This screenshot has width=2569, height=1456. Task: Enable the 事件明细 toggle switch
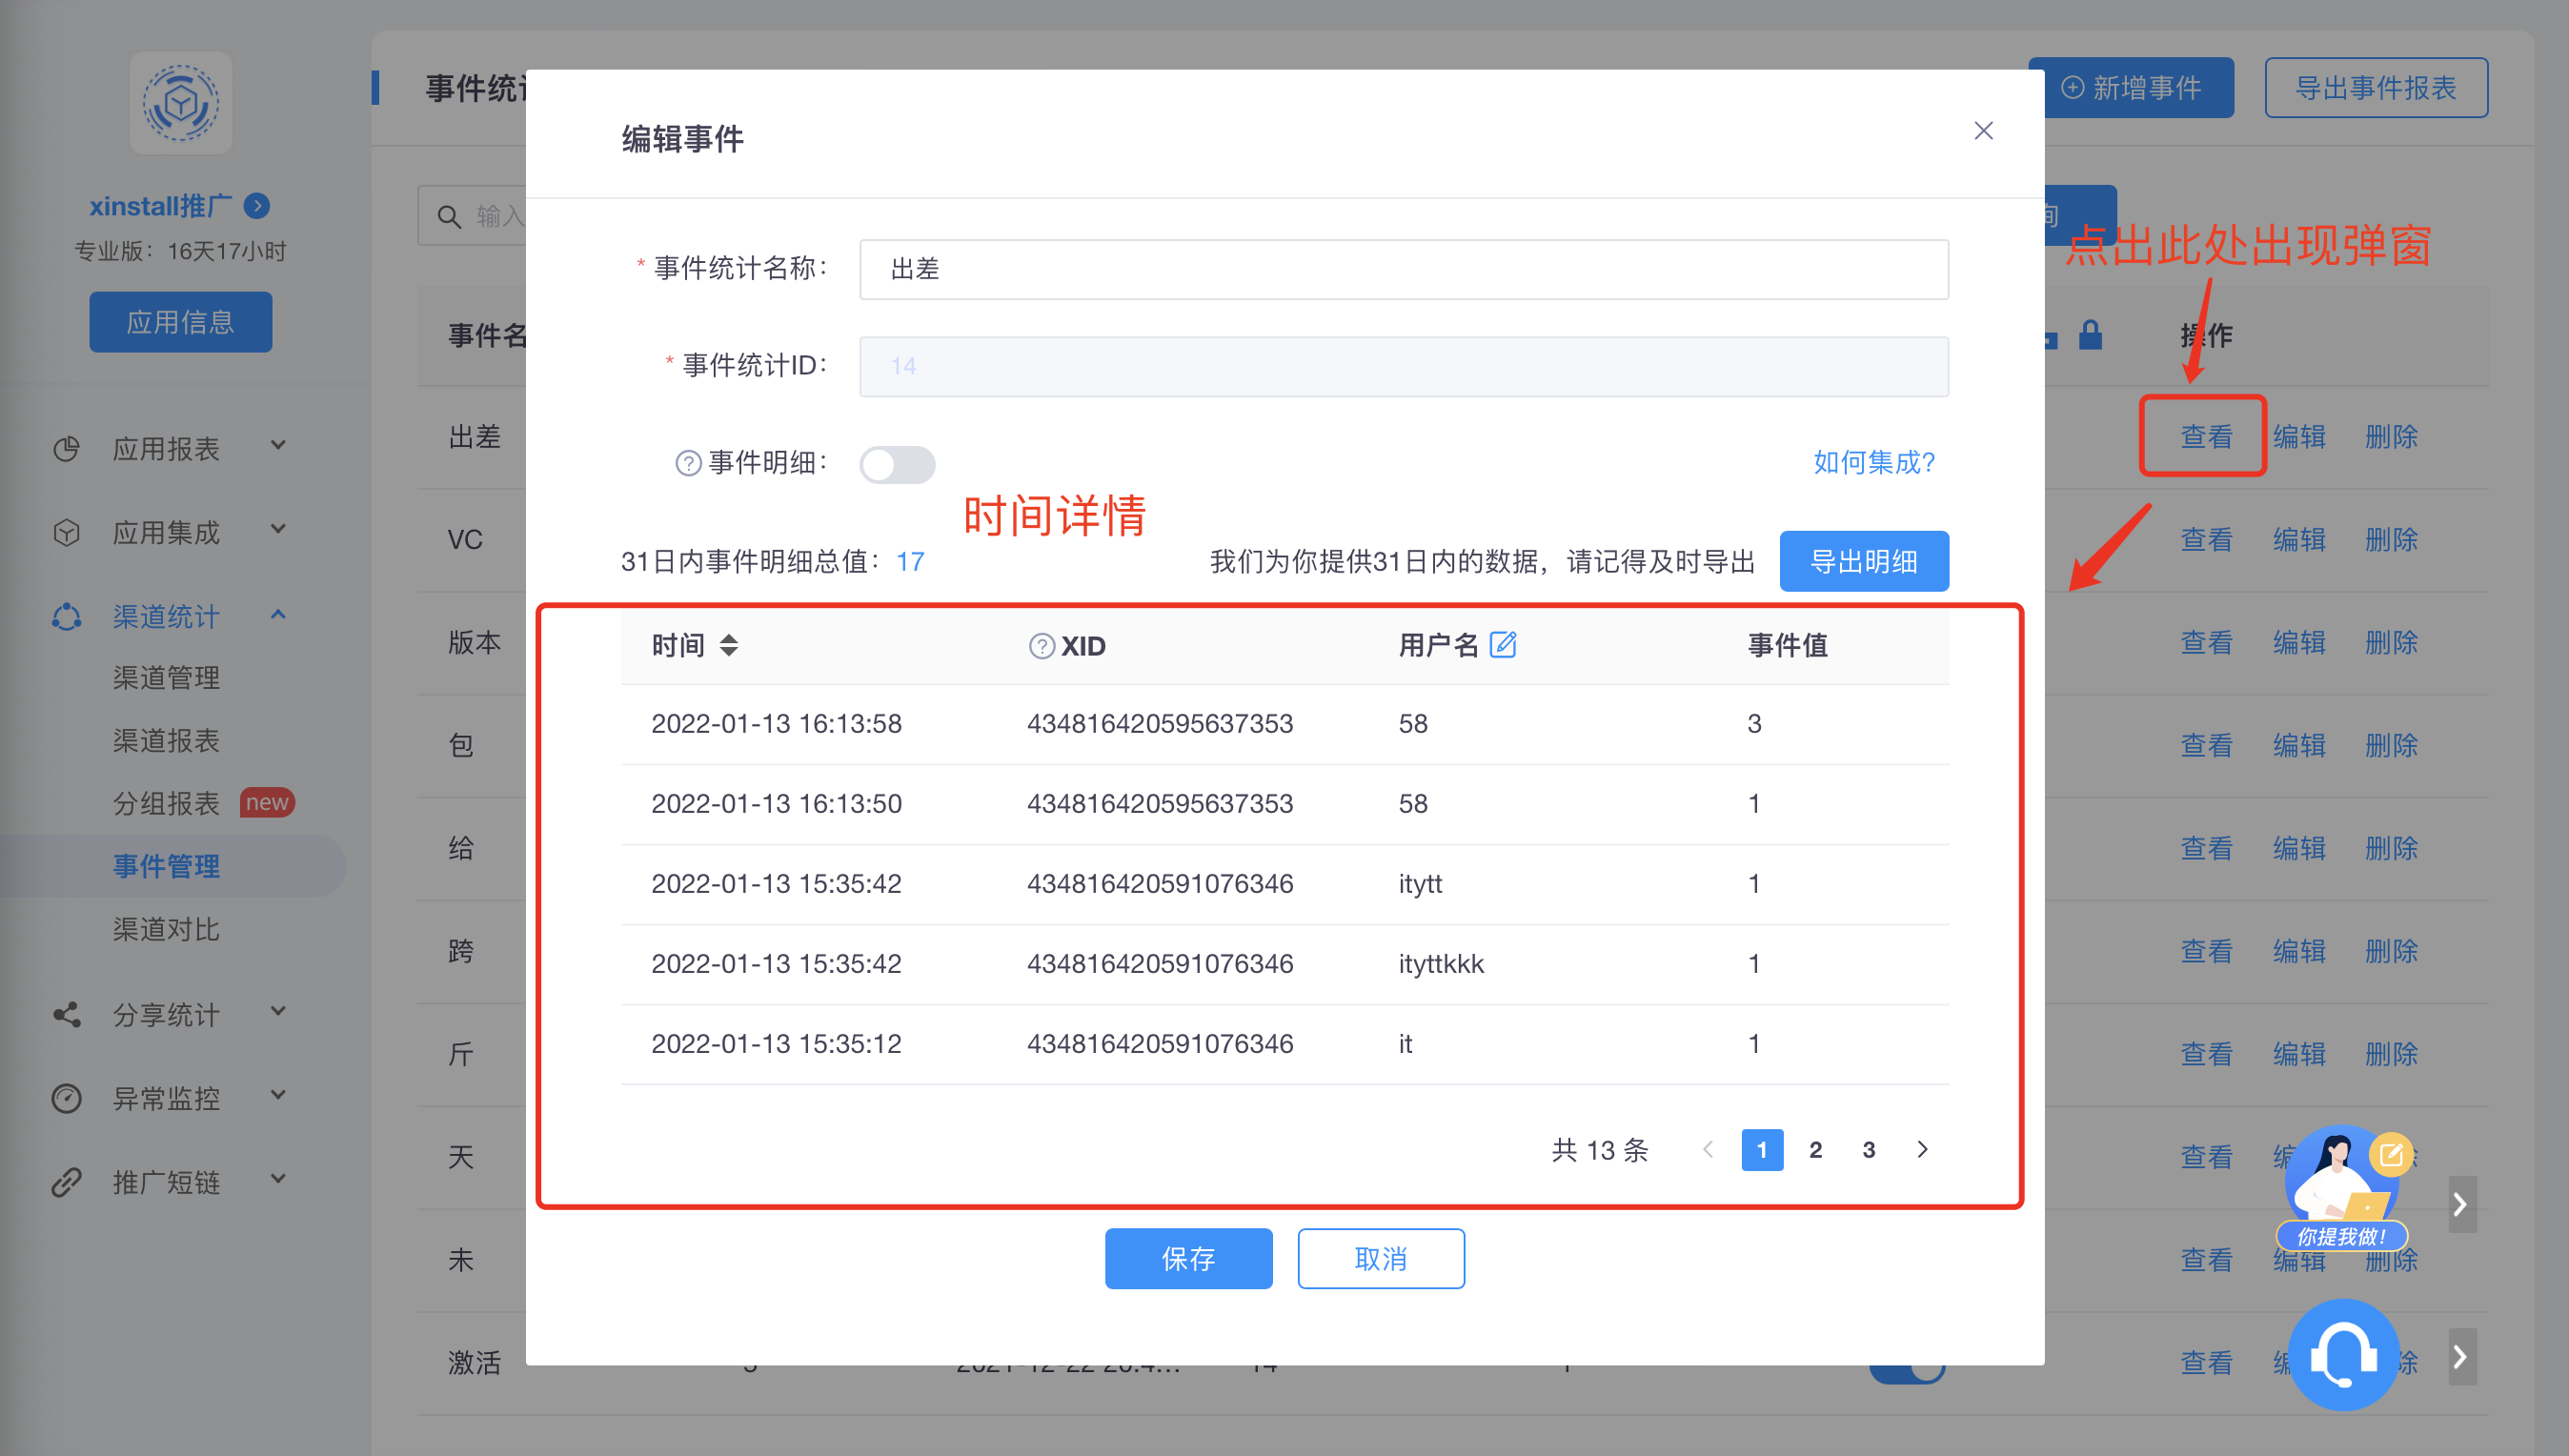pos(897,464)
